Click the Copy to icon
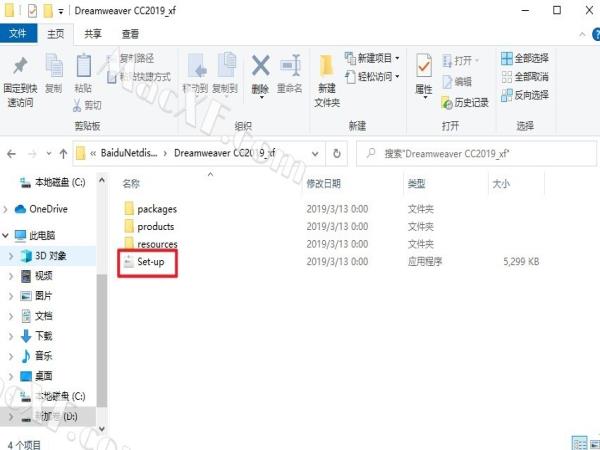Image resolution: width=600 pixels, height=450 pixels. 227,65
